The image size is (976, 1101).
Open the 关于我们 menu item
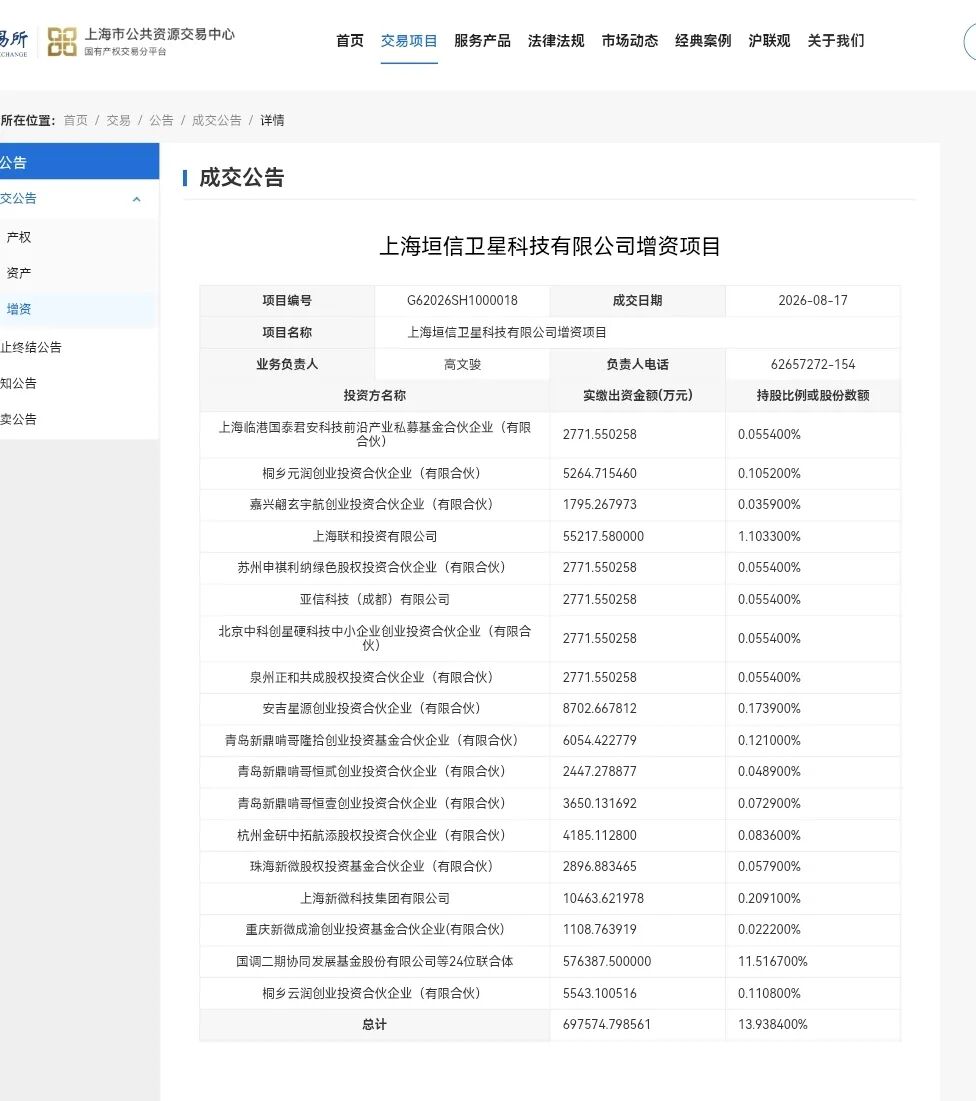coord(836,41)
